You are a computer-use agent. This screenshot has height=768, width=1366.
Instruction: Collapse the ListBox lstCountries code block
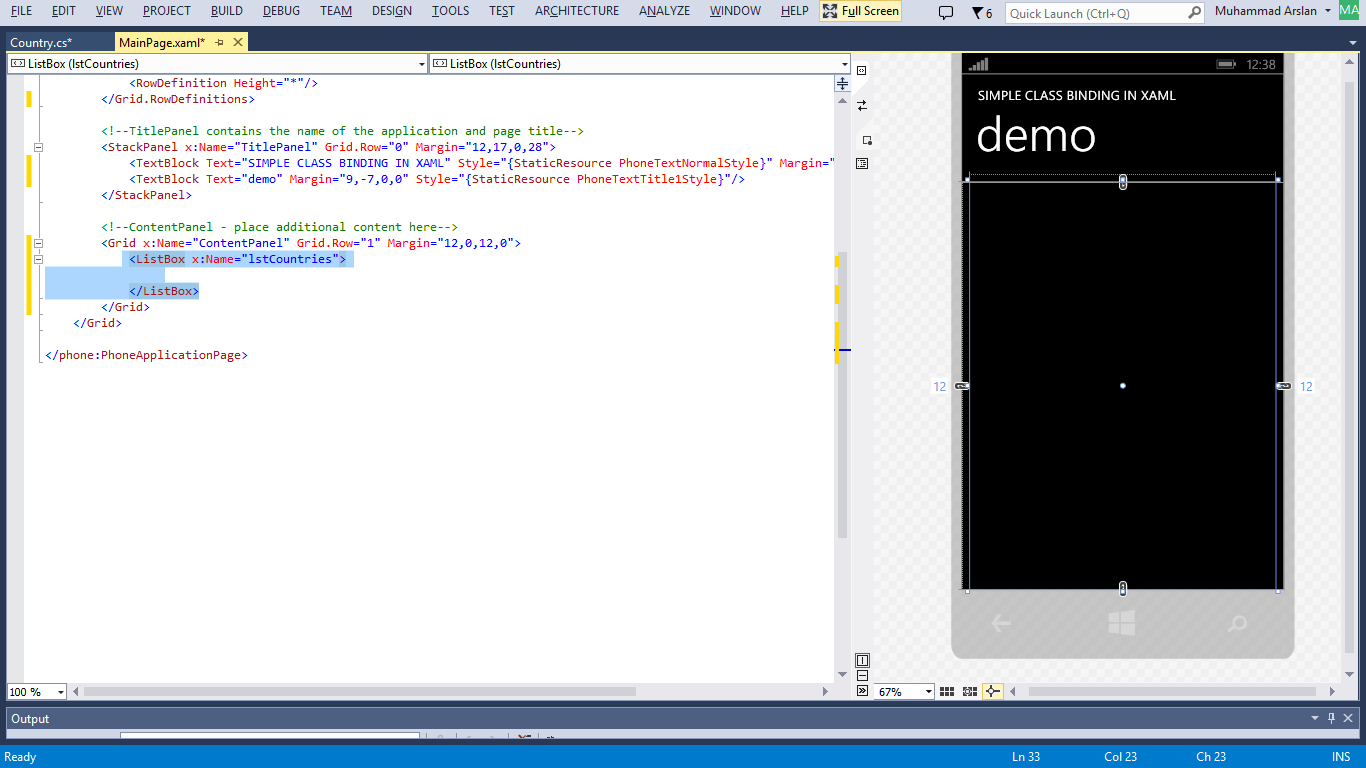pos(38,259)
